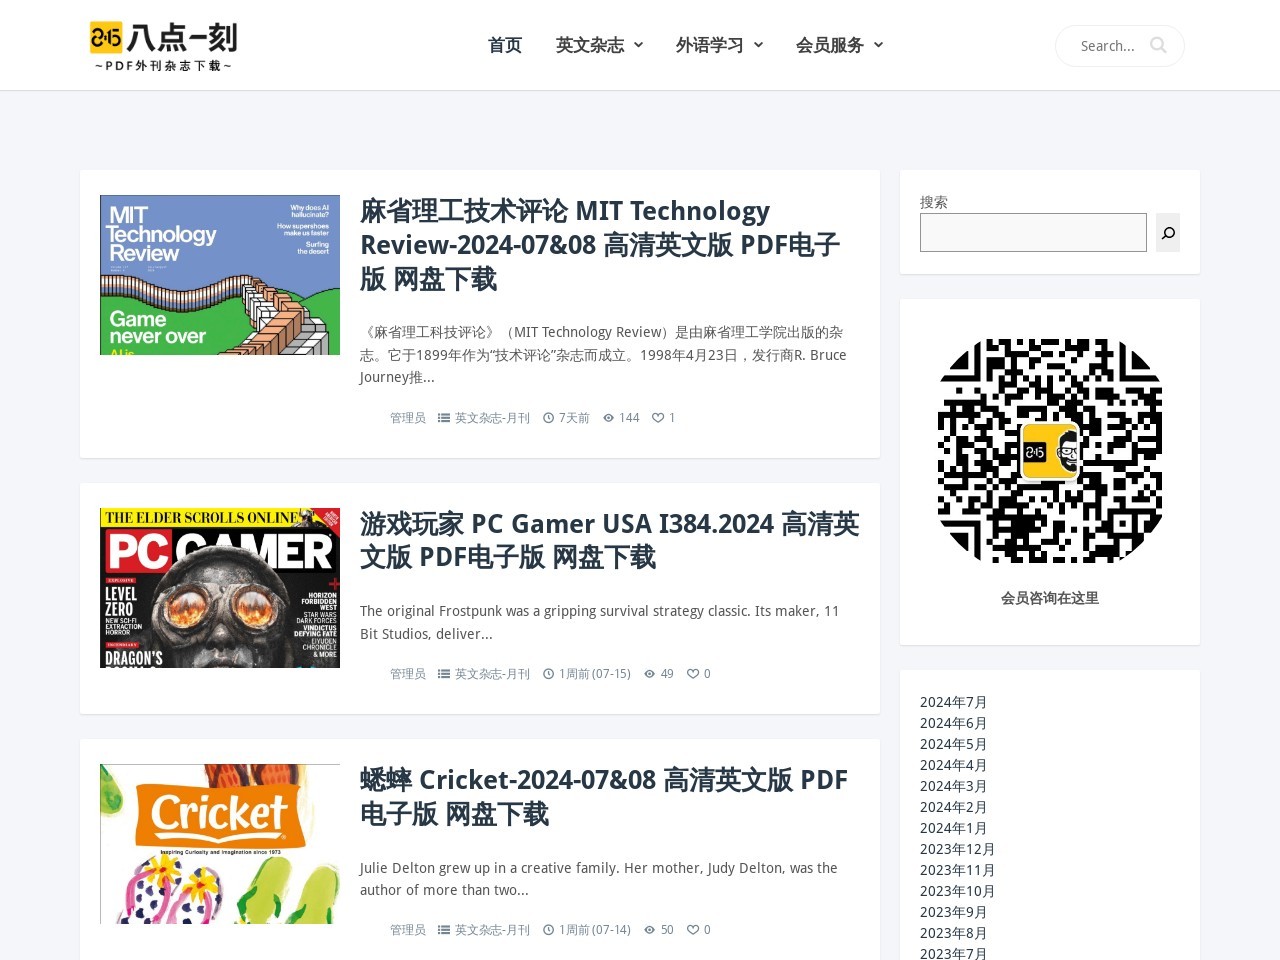Expand the 外语学习 menu chevron
Screen dimensions: 1280x960
click(758, 45)
